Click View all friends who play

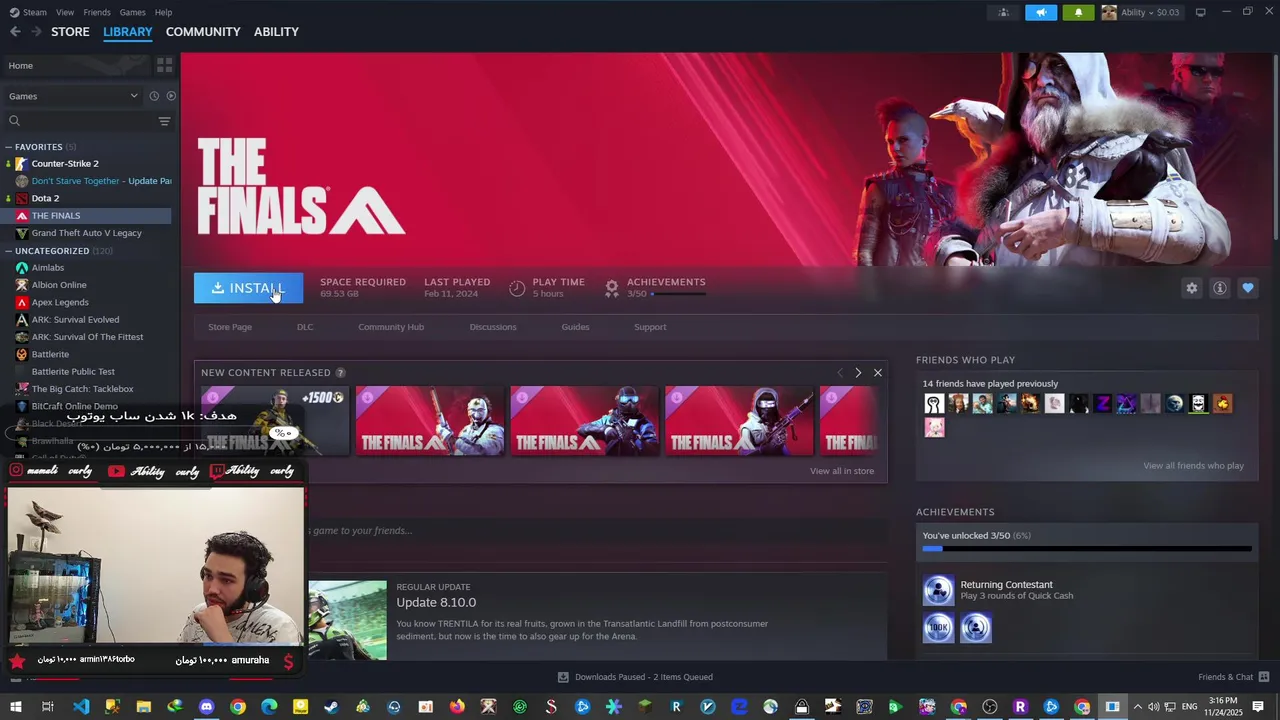1193,466
